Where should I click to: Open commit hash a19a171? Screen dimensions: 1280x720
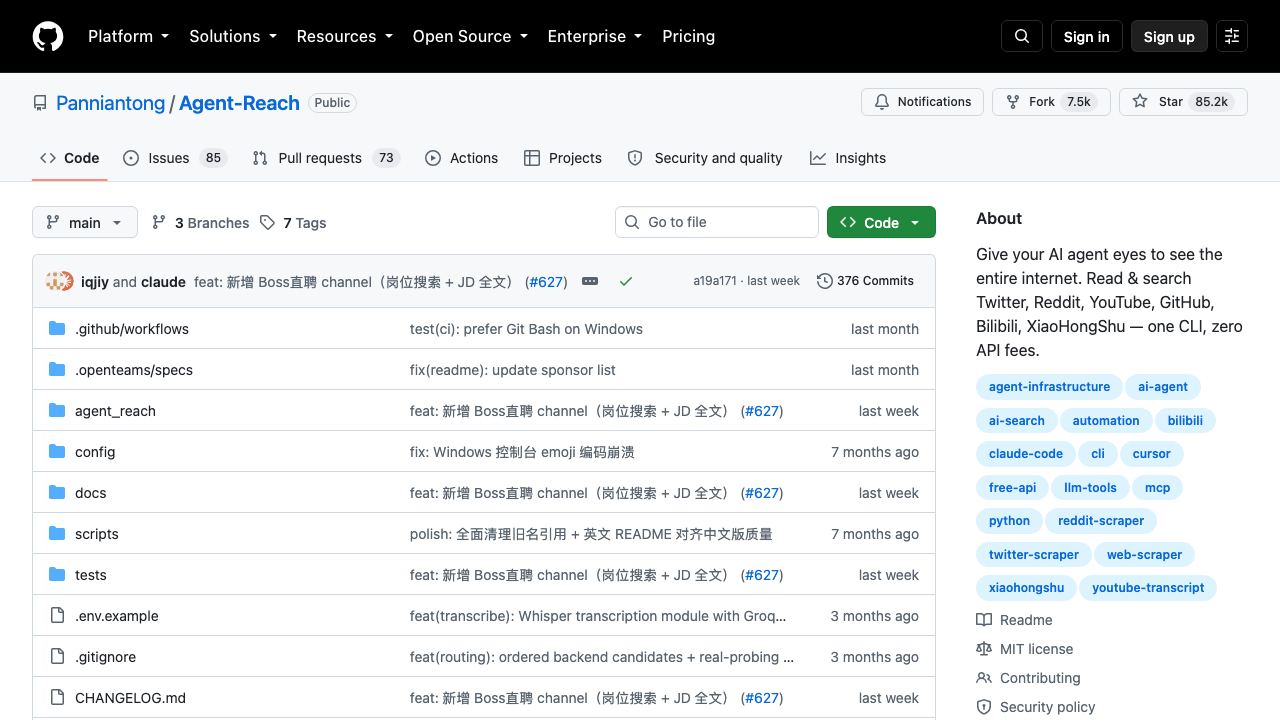tap(715, 281)
